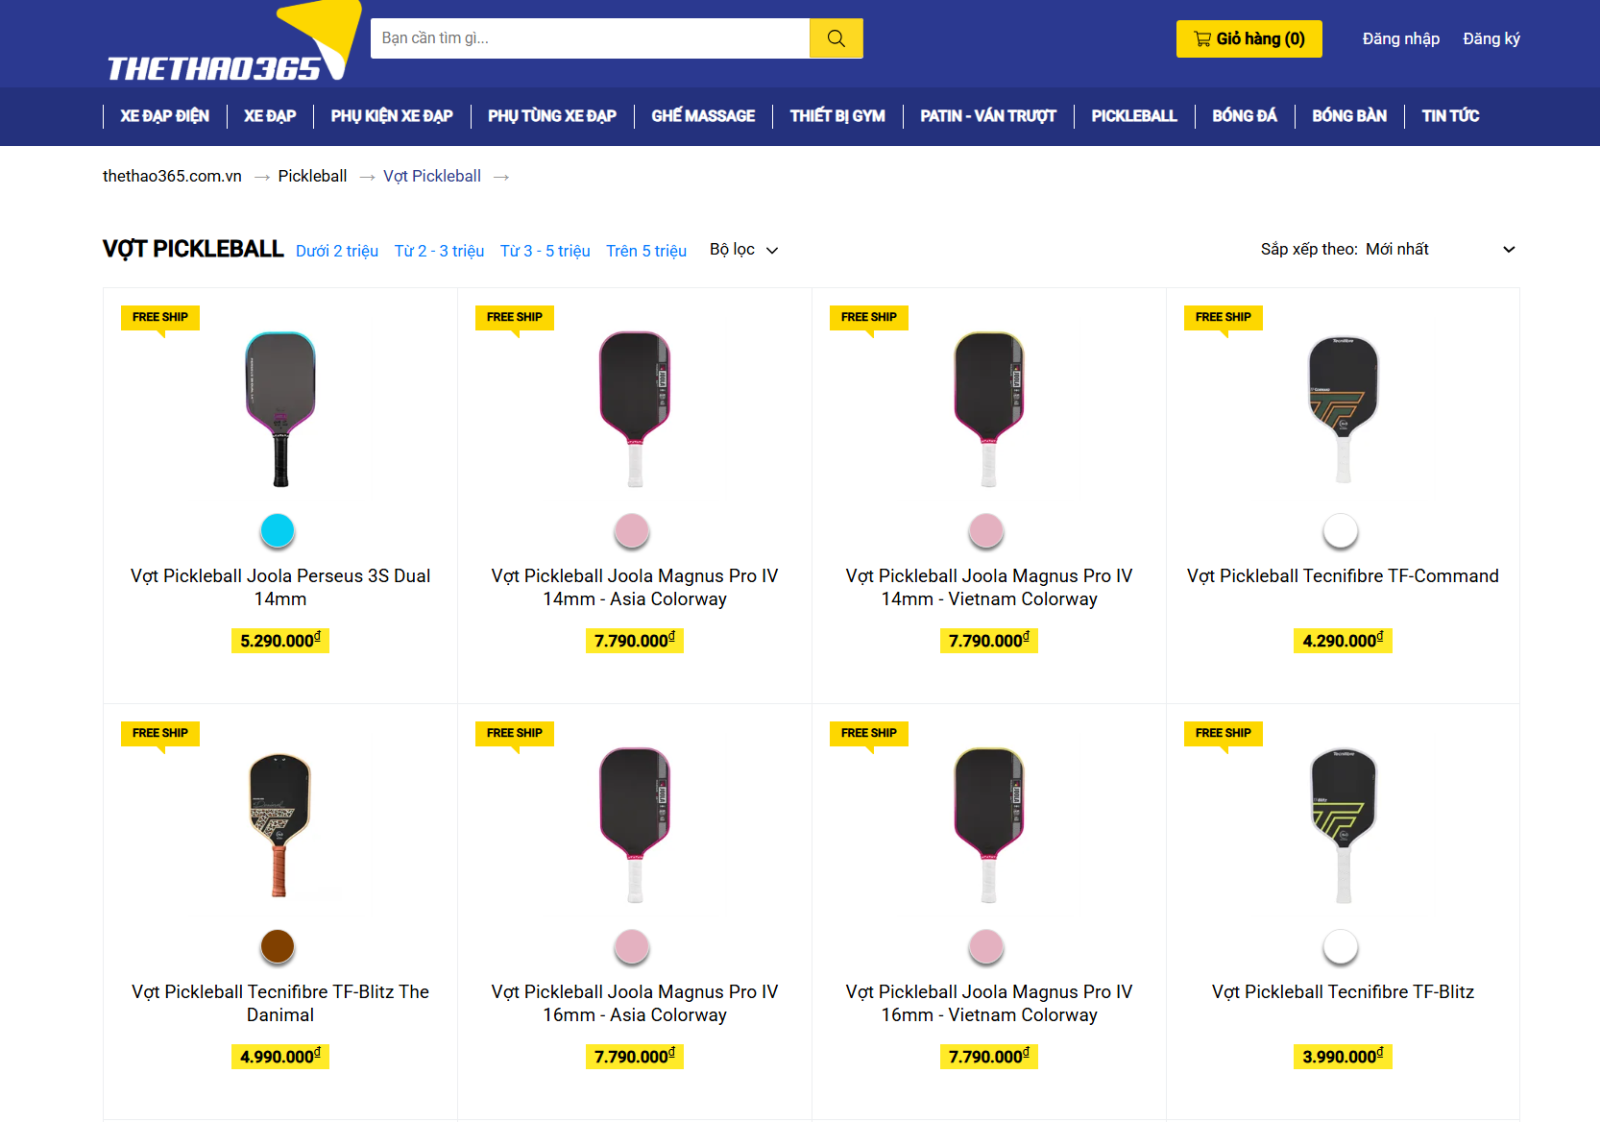Open the Sắp xếp theo Mới nhất dropdown
Image resolution: width=1600 pixels, height=1122 pixels.
1388,249
